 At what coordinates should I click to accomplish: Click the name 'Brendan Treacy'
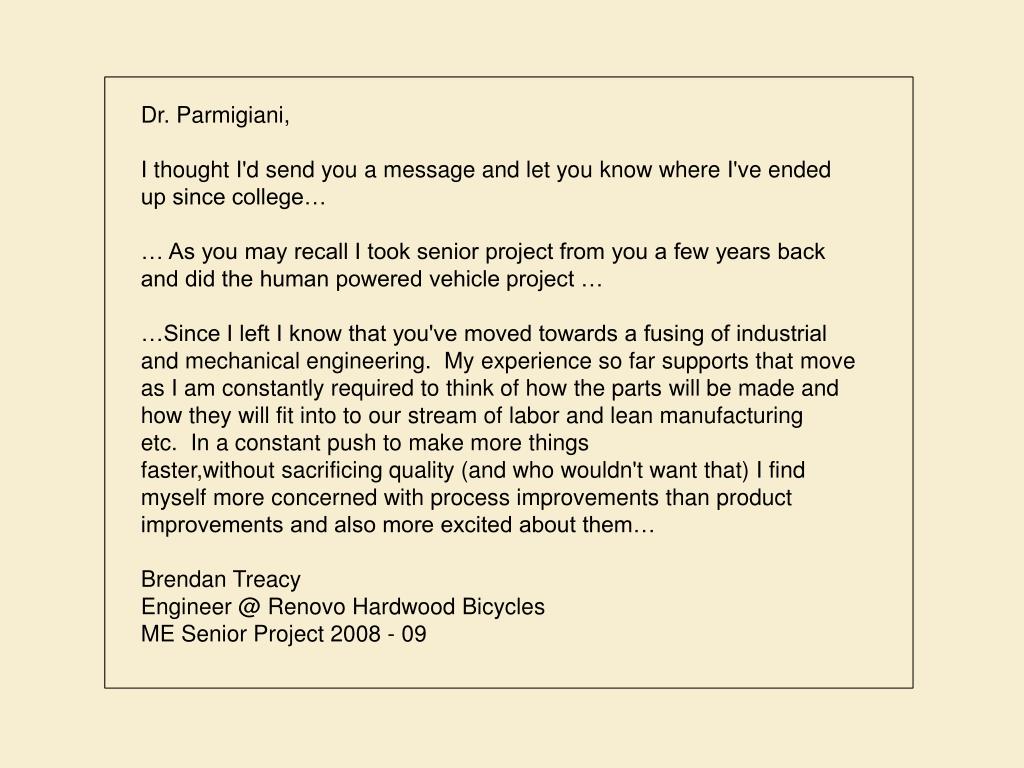tap(221, 580)
